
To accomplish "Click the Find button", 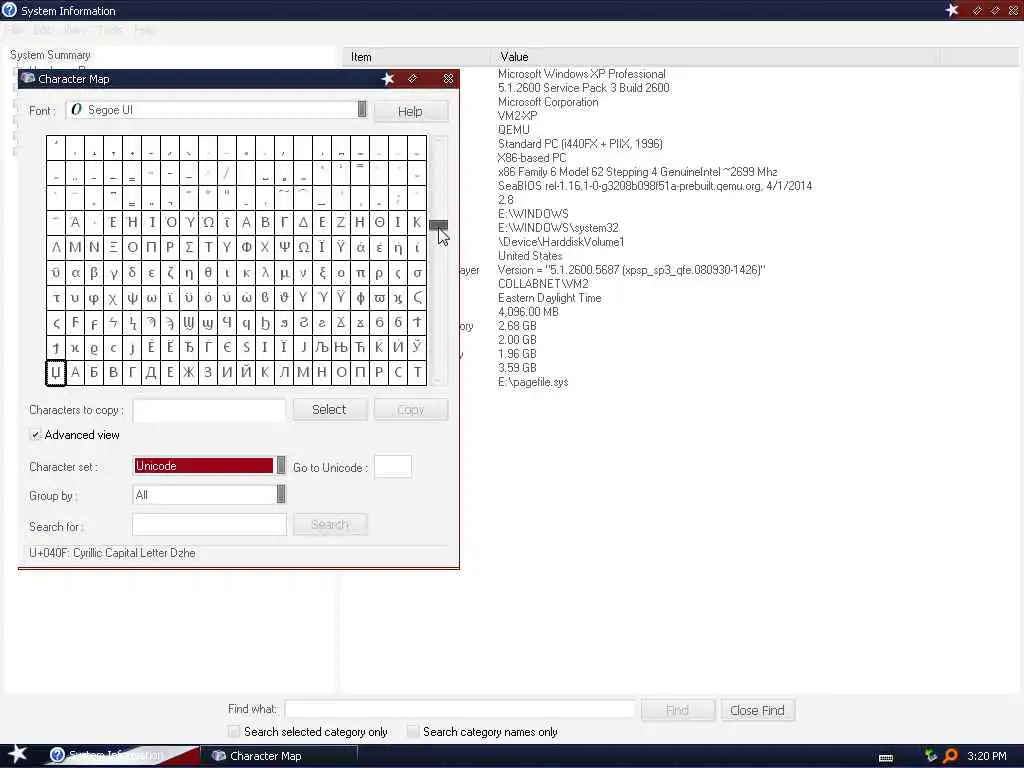I will click(677, 710).
